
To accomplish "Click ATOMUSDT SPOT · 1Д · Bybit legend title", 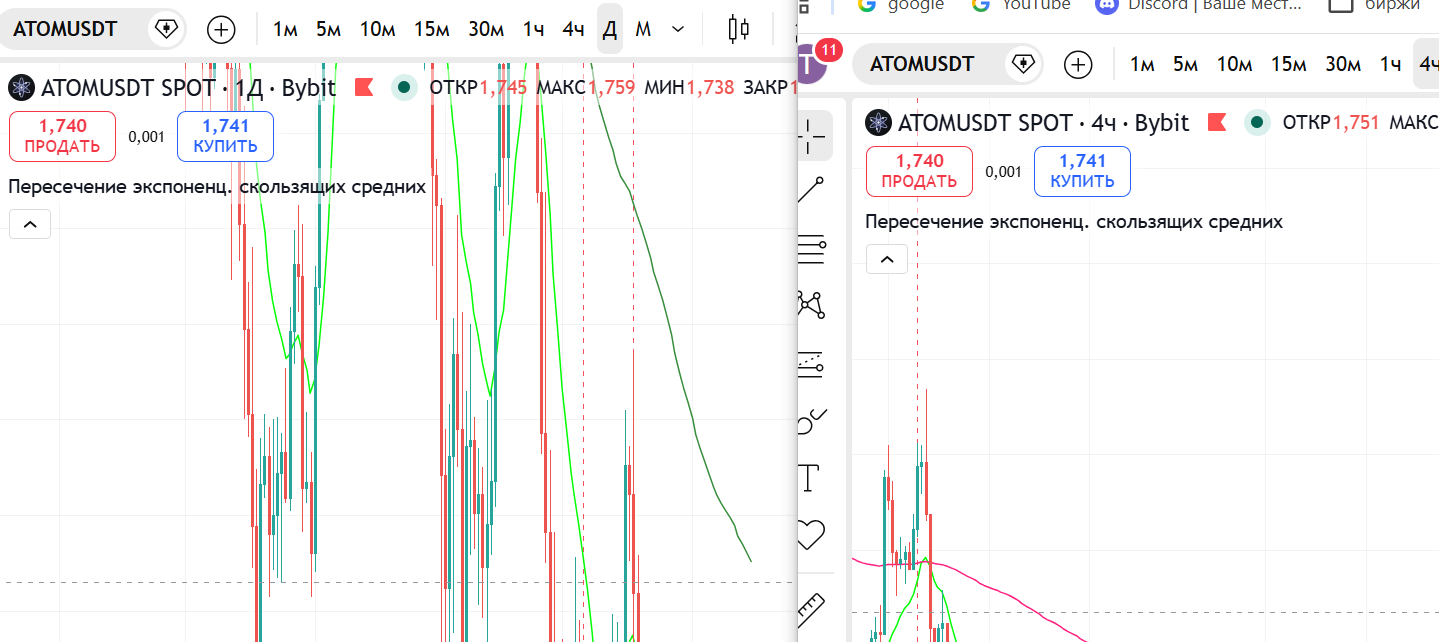I will 188,88.
